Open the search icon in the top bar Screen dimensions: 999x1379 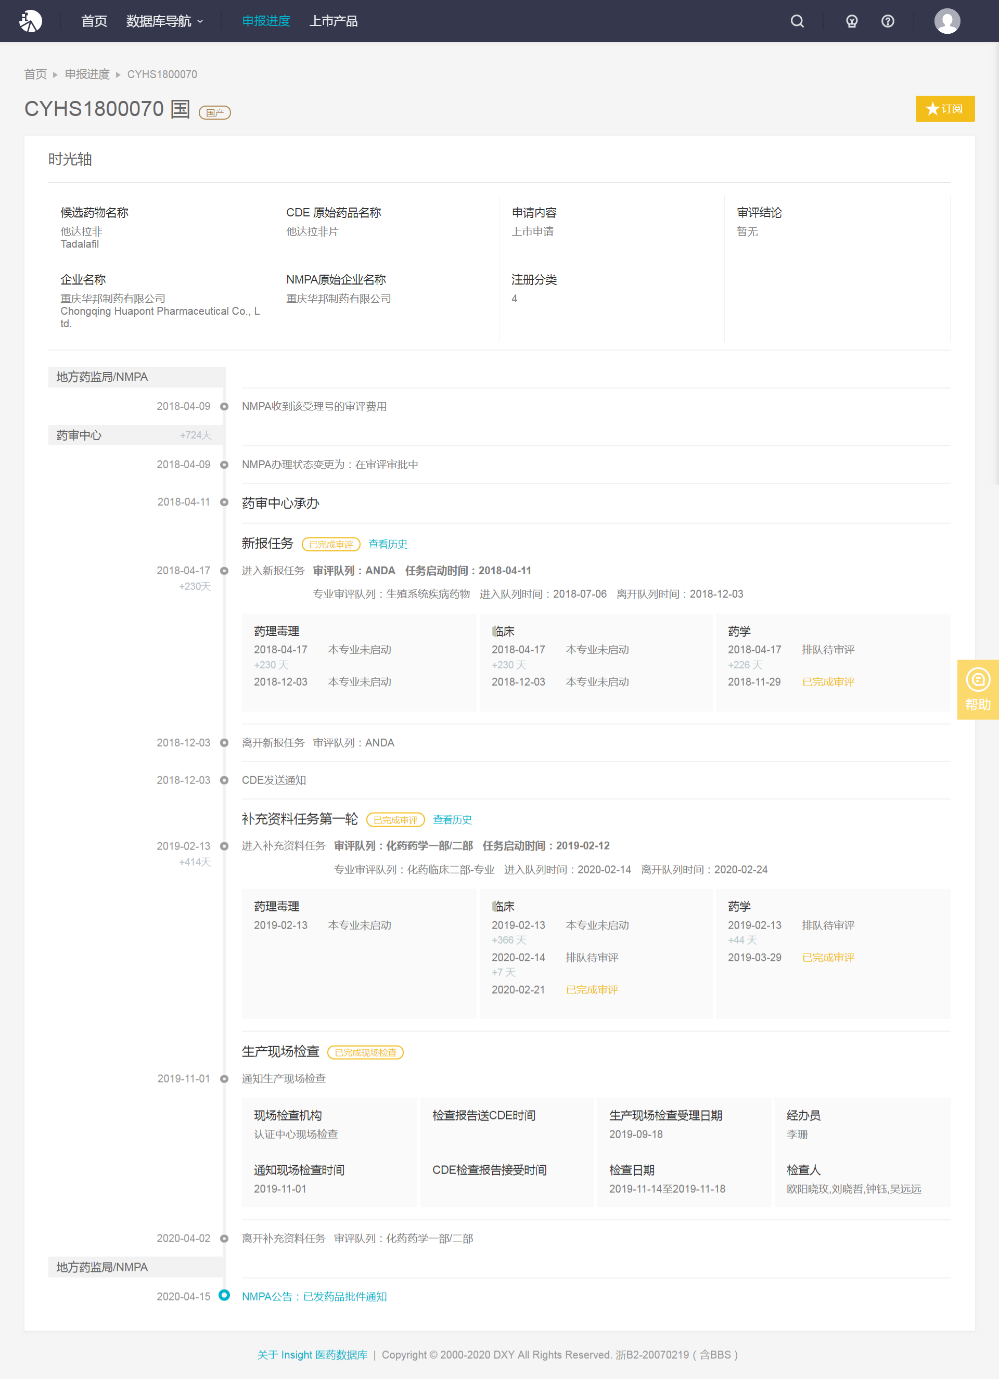pos(797,21)
